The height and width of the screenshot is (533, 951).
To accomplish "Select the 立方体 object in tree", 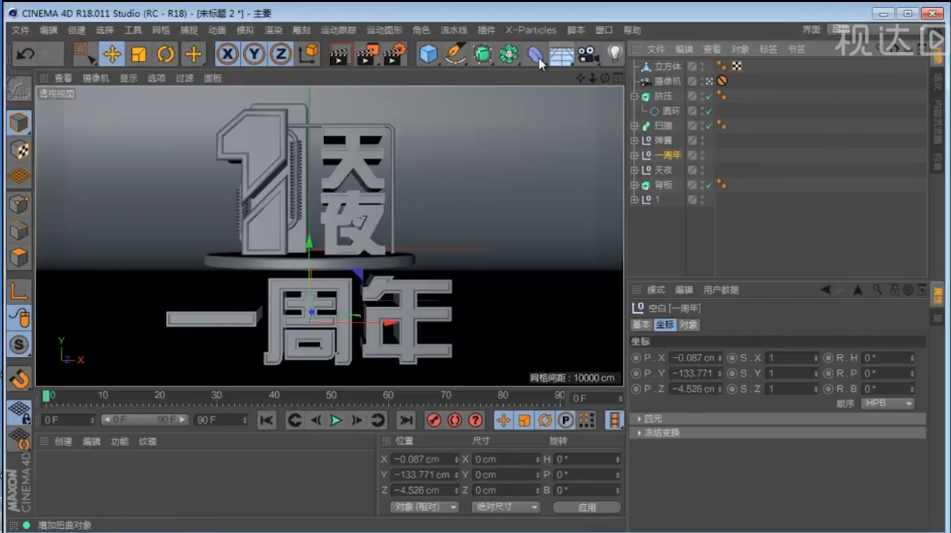I will [667, 66].
